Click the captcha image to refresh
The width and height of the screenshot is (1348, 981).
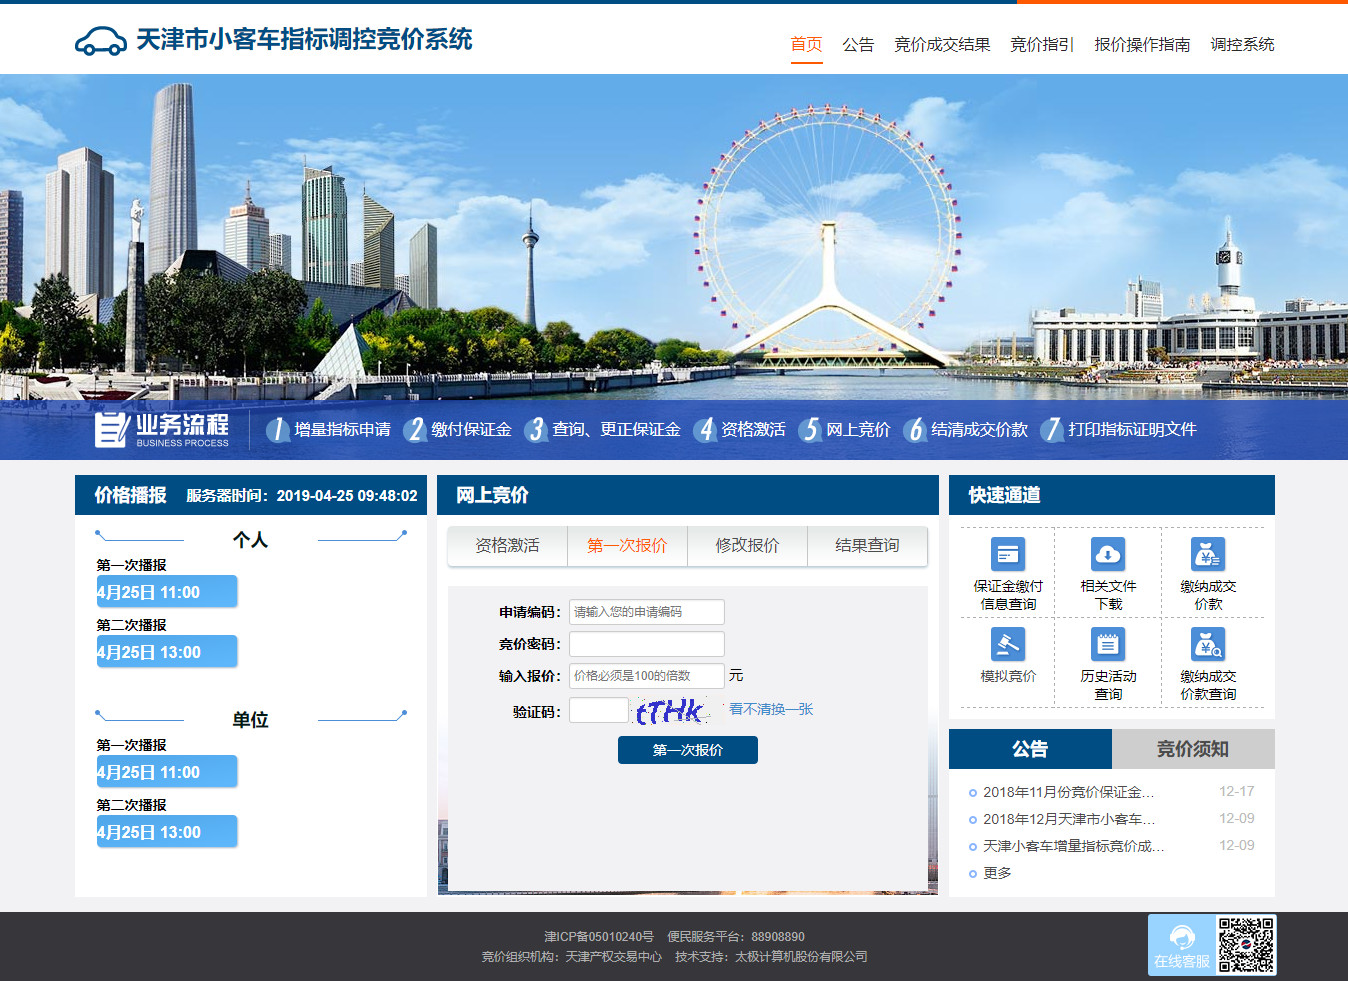(671, 711)
